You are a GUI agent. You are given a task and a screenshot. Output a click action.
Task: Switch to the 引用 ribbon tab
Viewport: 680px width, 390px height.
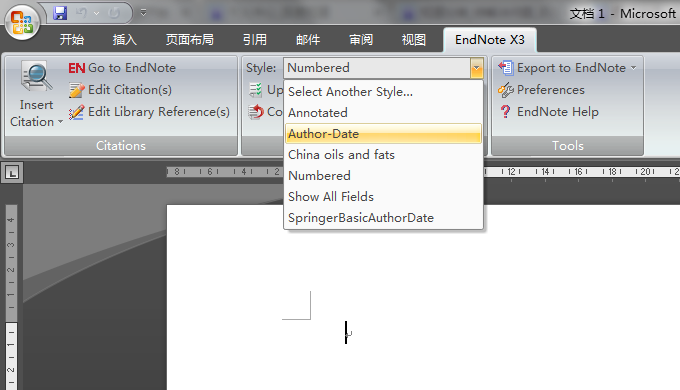(x=255, y=40)
